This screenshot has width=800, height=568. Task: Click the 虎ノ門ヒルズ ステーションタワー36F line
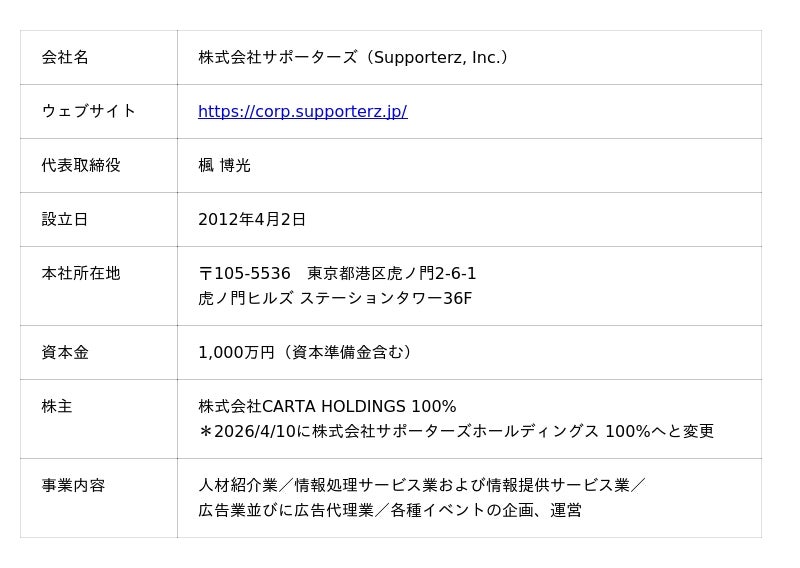click(335, 298)
